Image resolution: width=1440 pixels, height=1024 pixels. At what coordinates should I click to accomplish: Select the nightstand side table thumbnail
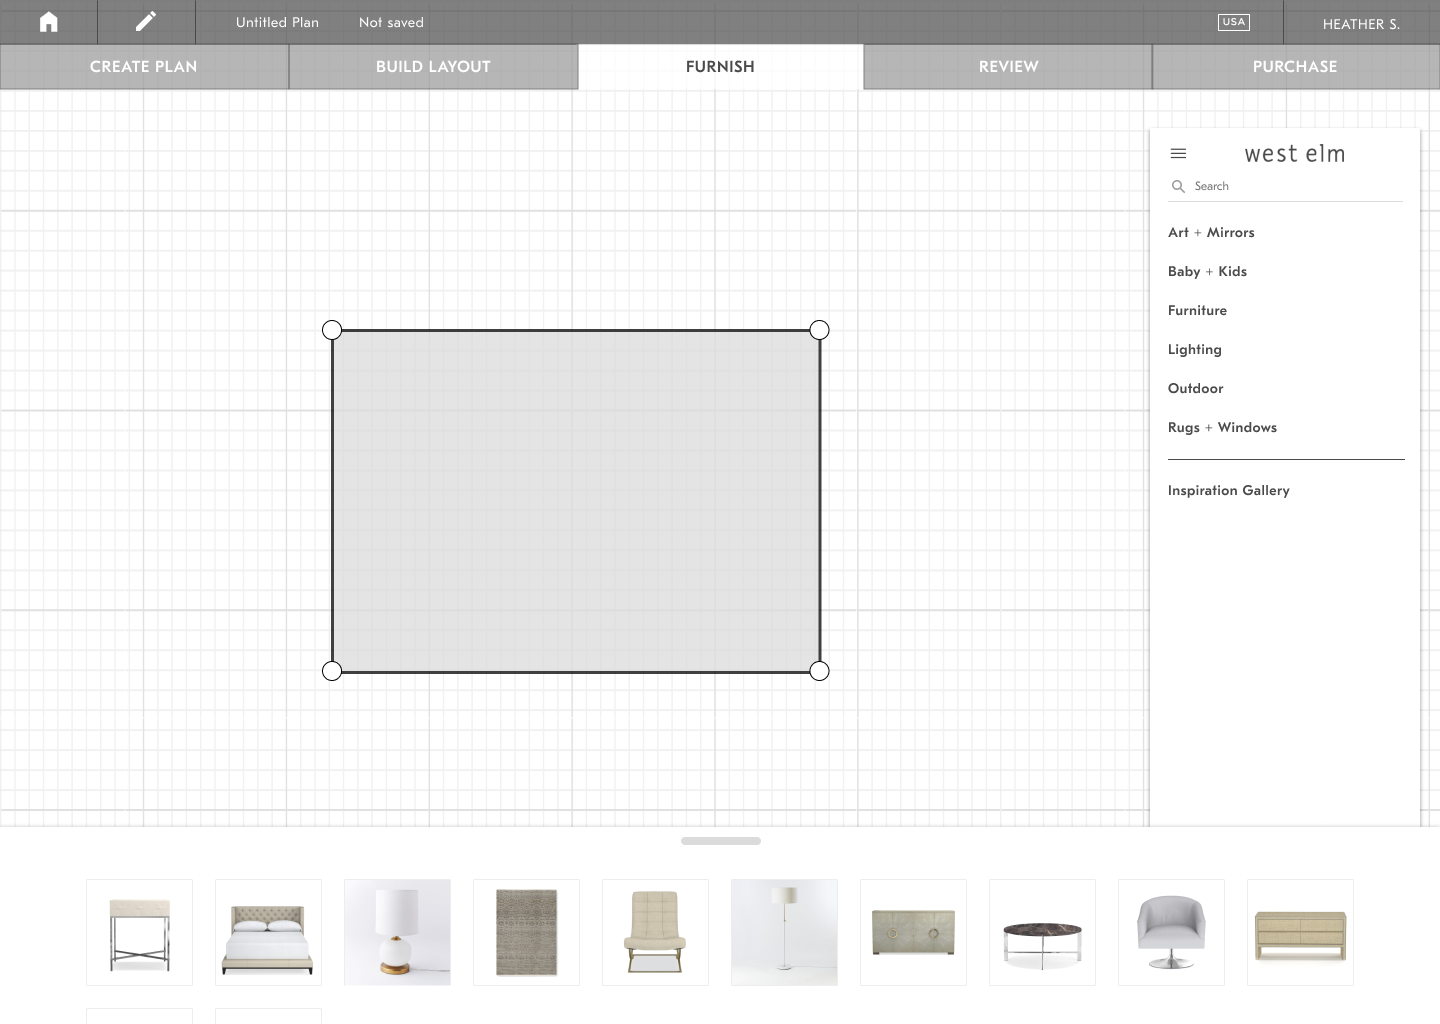(x=139, y=932)
